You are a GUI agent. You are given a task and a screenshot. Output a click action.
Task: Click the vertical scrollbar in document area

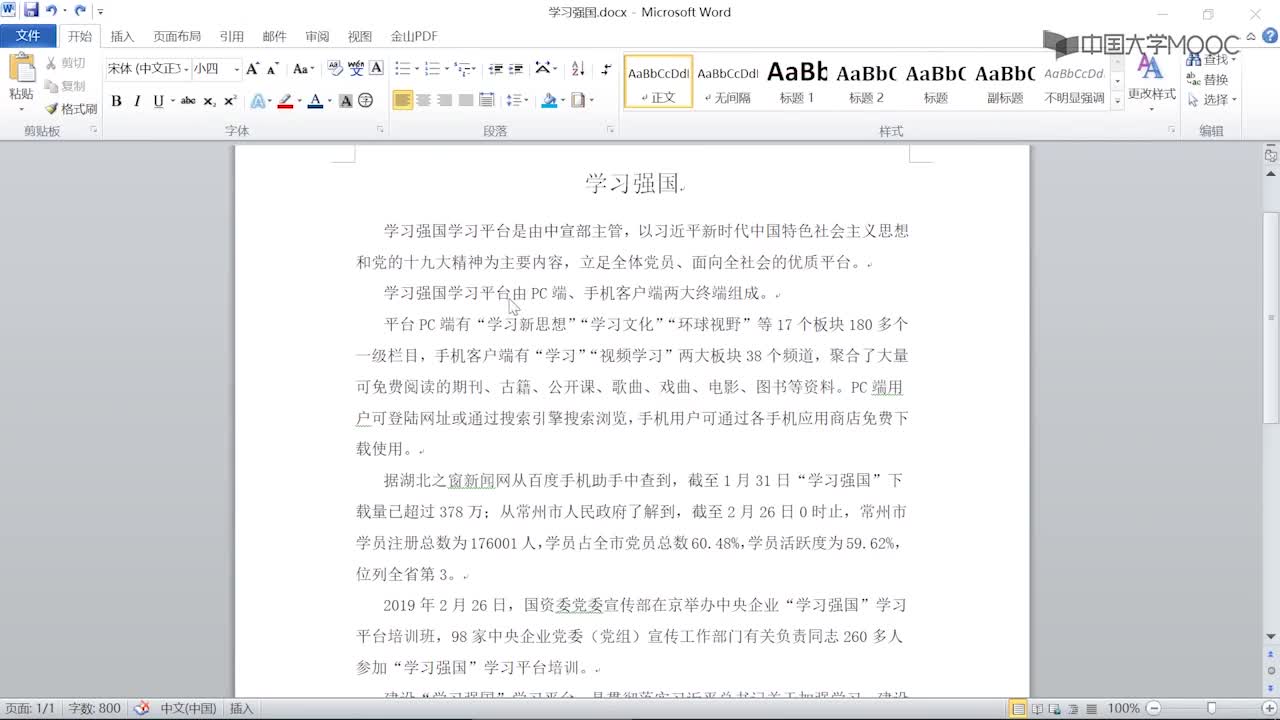(x=1271, y=318)
